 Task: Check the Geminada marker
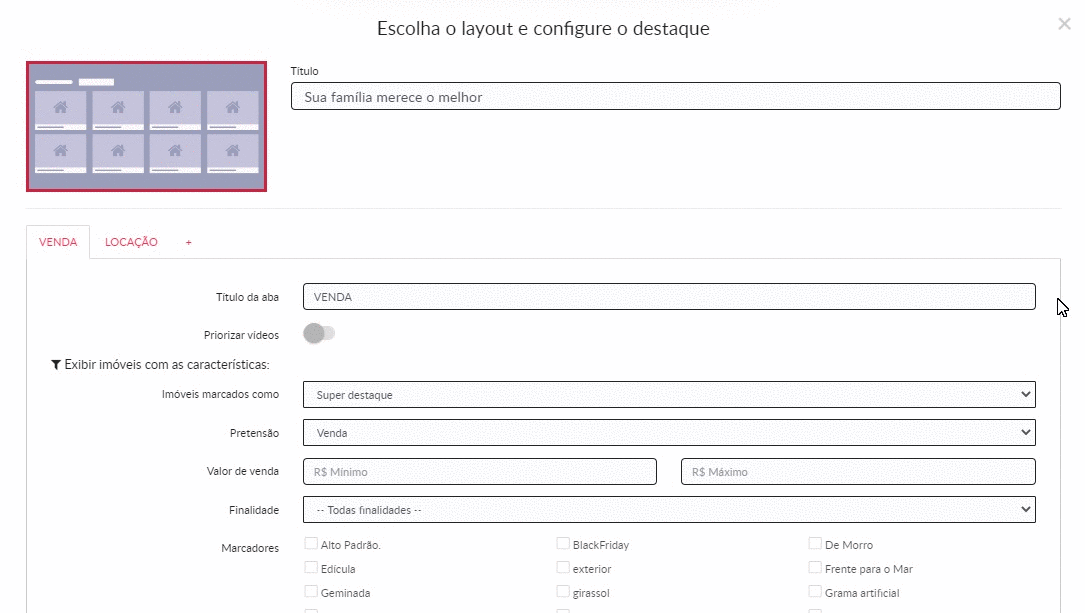(311, 592)
